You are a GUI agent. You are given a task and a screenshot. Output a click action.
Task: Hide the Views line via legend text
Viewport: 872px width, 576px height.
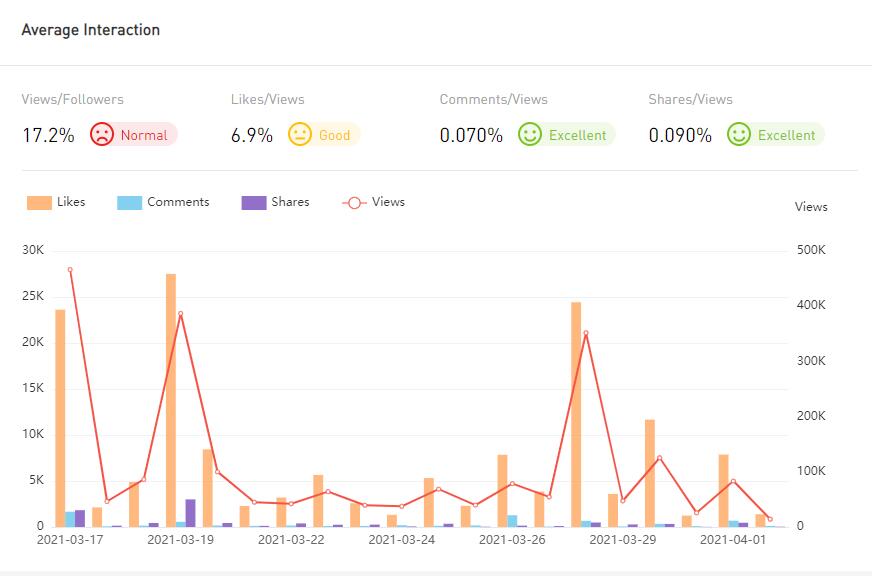(x=388, y=202)
